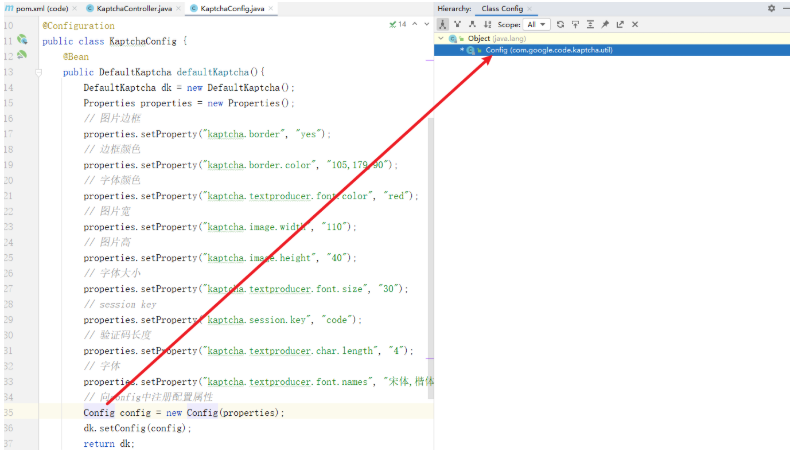Click the @Bean annotation
The image size is (790, 450).
(76, 57)
